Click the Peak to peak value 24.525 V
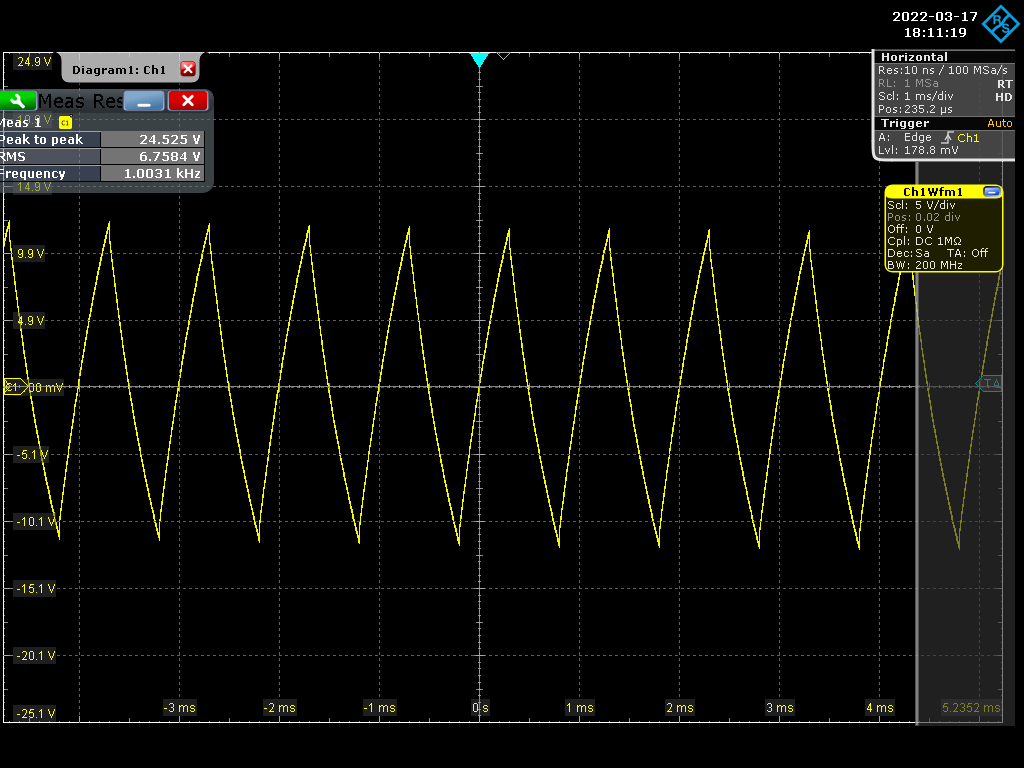 [x=152, y=139]
